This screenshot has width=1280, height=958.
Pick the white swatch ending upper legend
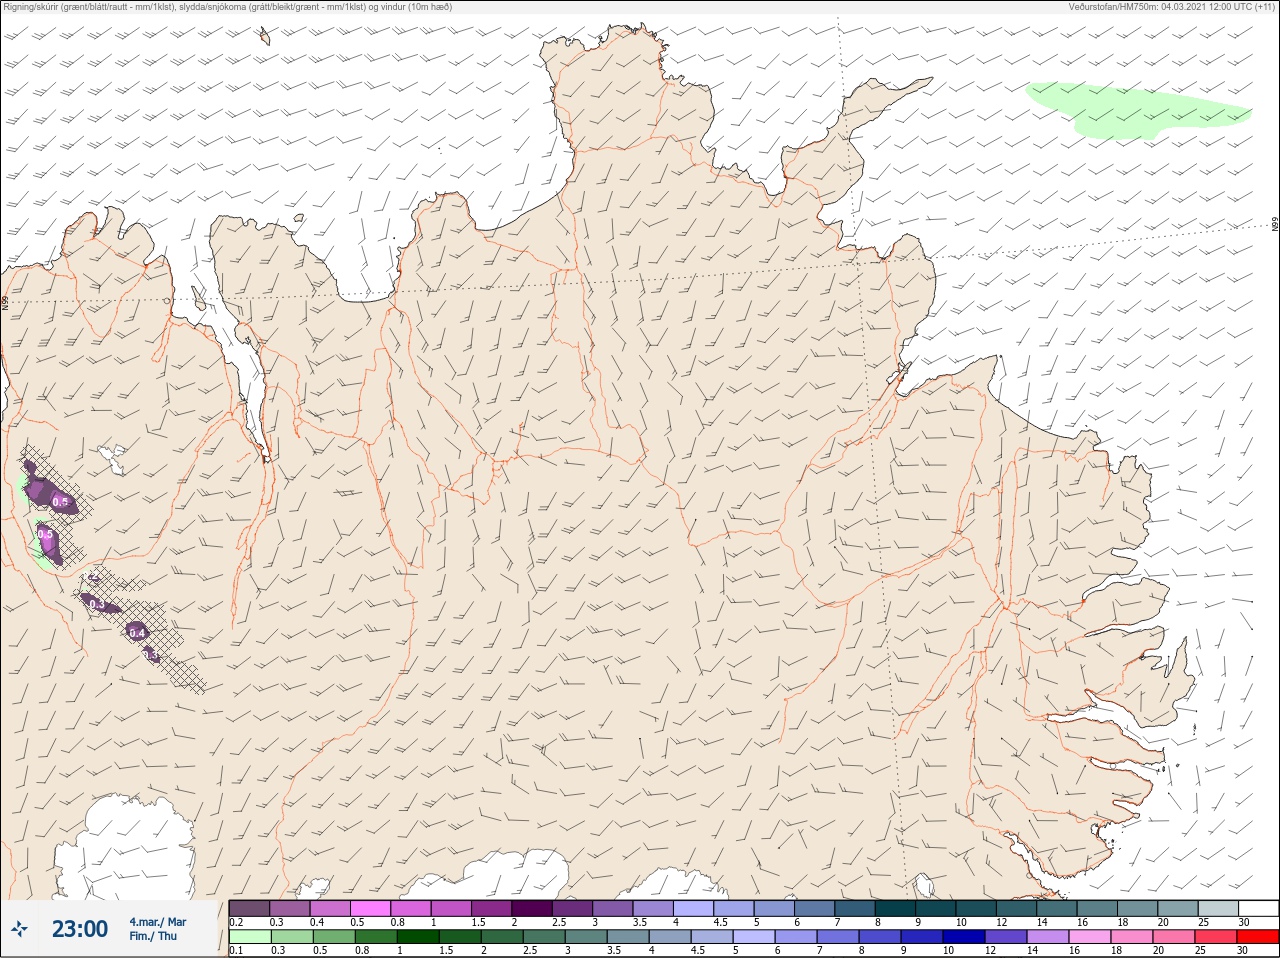point(1258,908)
